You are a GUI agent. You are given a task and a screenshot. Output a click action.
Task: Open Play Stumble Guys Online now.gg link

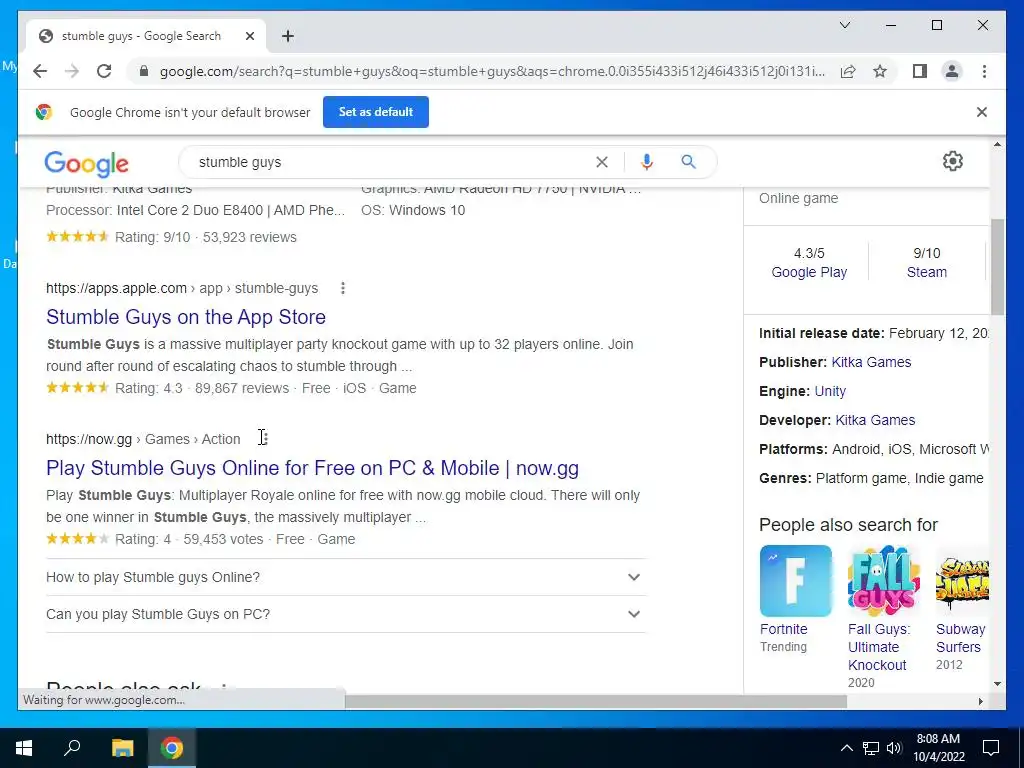click(312, 468)
